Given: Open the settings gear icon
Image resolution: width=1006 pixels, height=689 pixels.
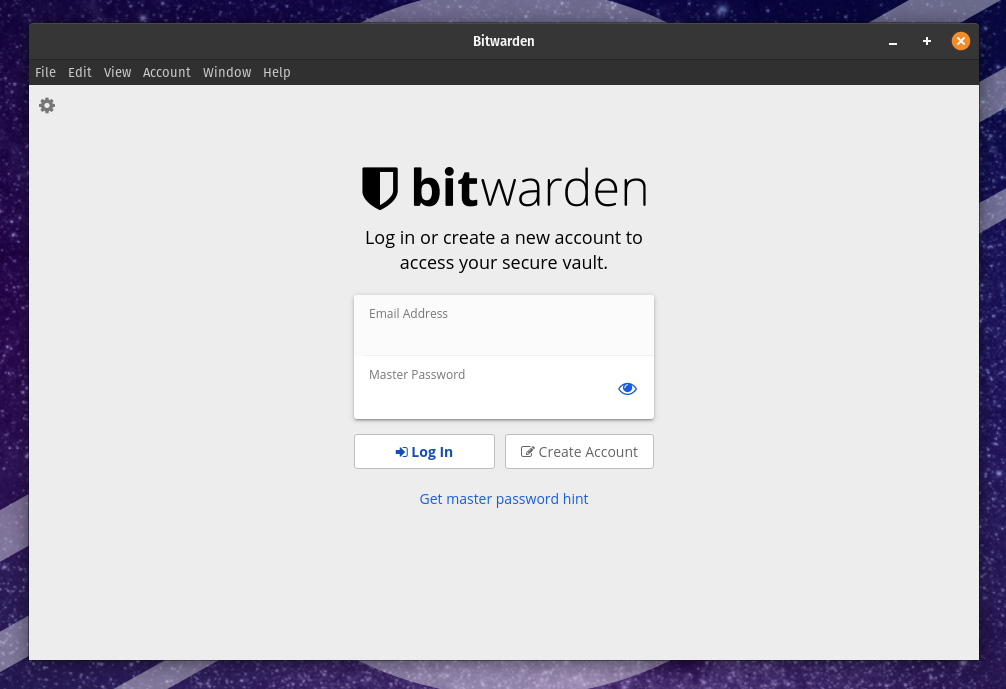Looking at the screenshot, I should [x=46, y=105].
